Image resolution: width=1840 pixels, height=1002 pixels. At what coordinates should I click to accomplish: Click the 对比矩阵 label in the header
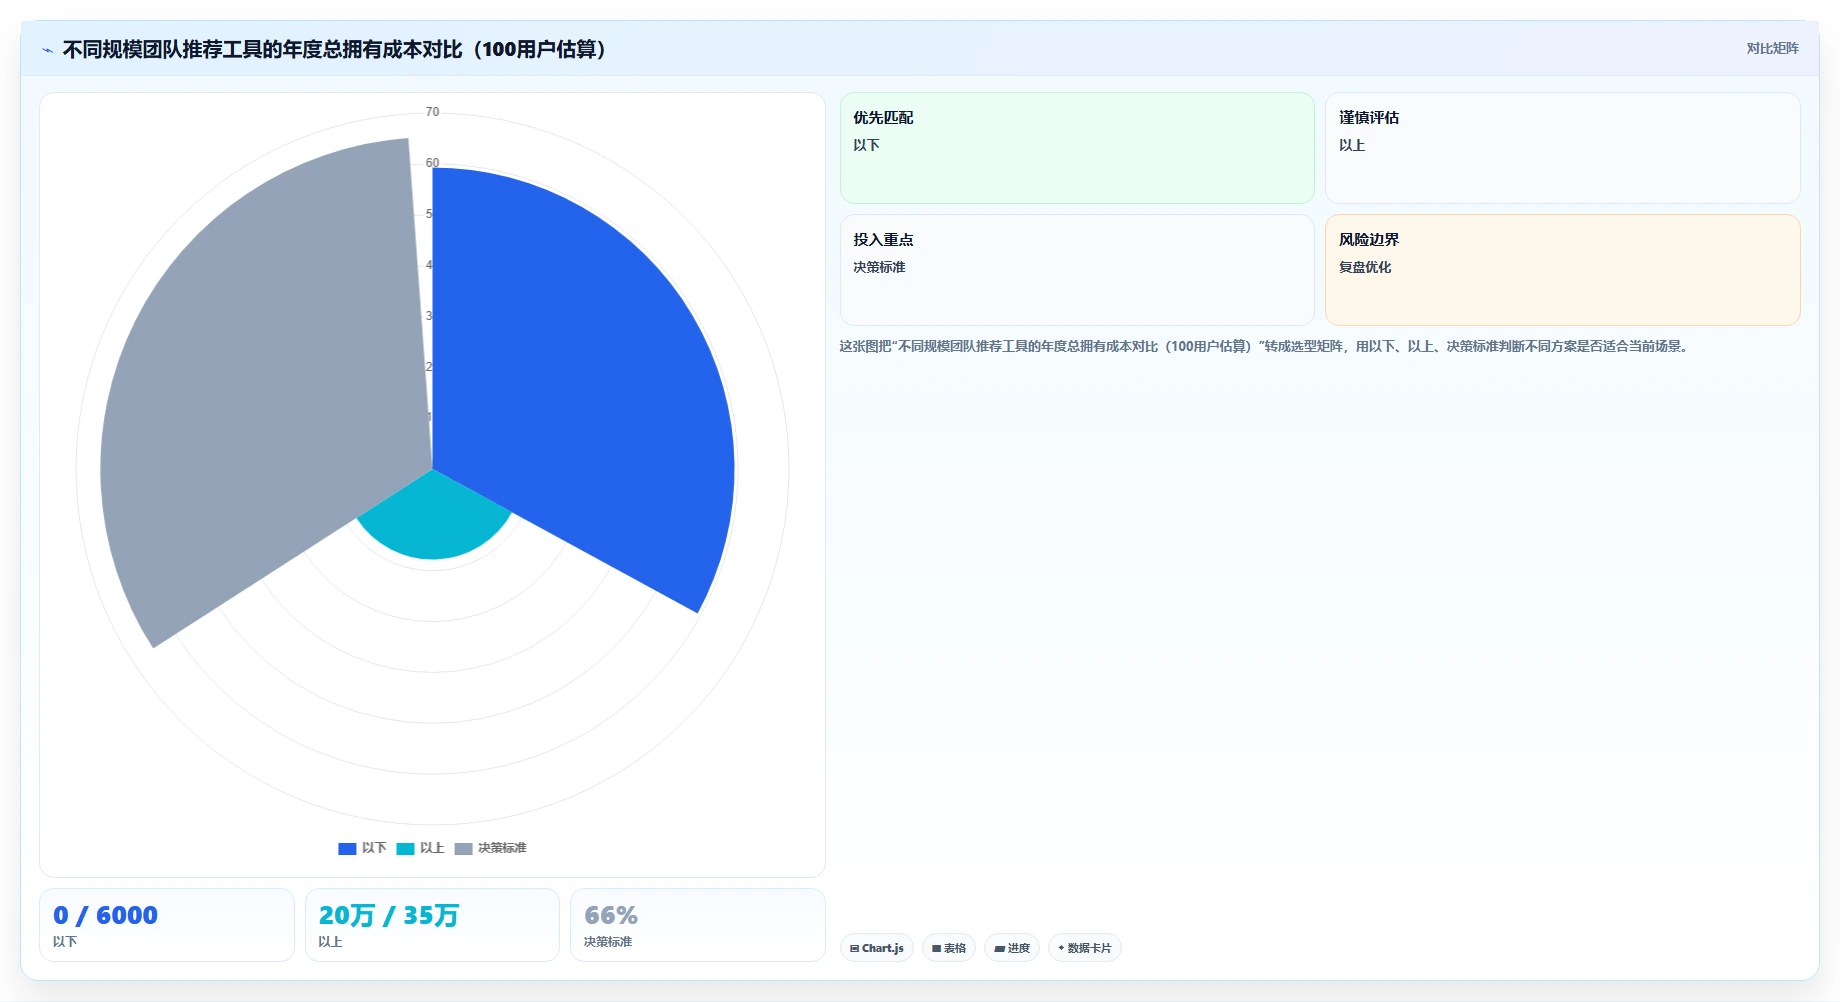pyautogui.click(x=1772, y=48)
